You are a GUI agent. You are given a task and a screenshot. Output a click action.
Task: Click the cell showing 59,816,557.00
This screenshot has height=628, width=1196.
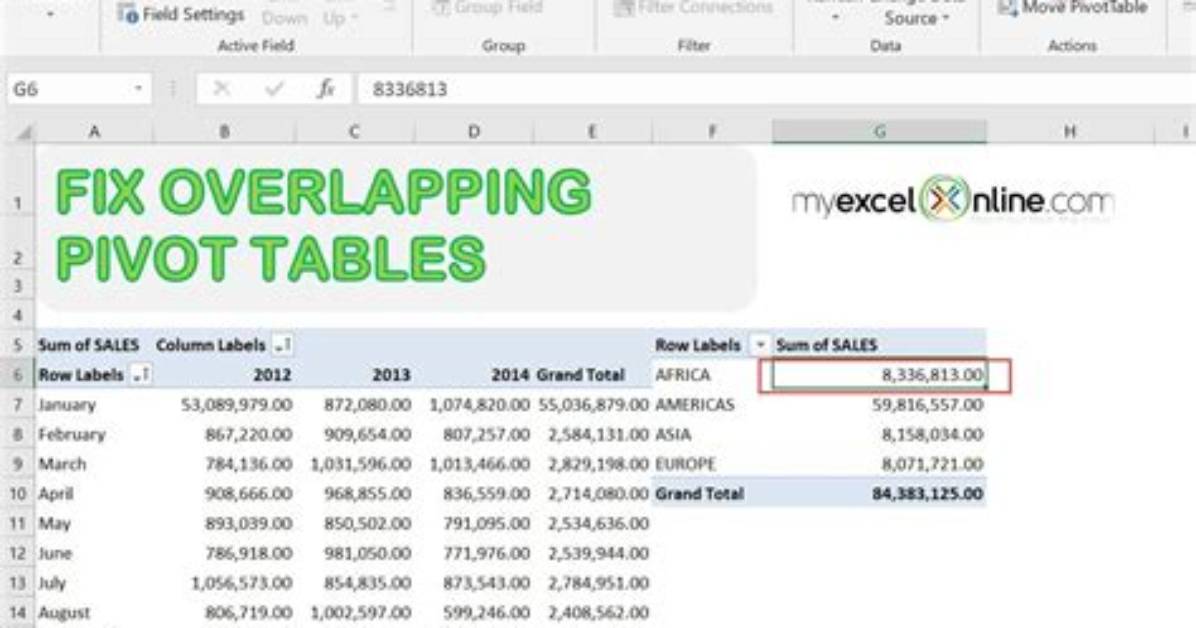click(x=928, y=404)
